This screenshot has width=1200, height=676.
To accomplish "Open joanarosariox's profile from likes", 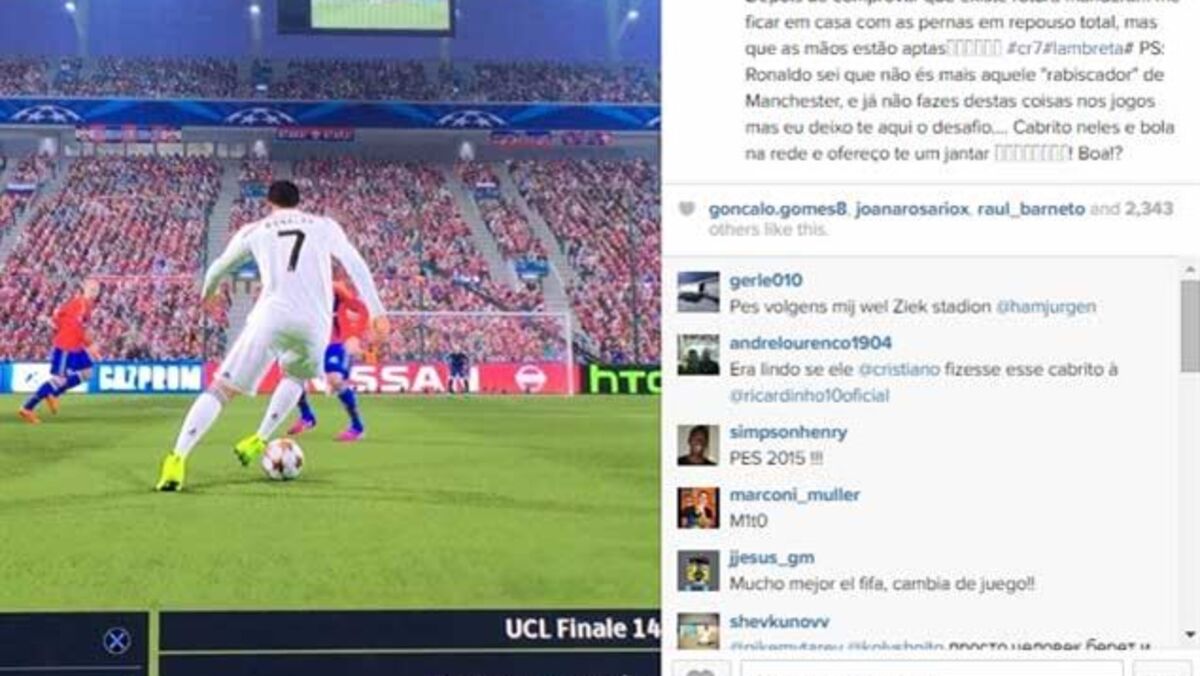I will 912,209.
